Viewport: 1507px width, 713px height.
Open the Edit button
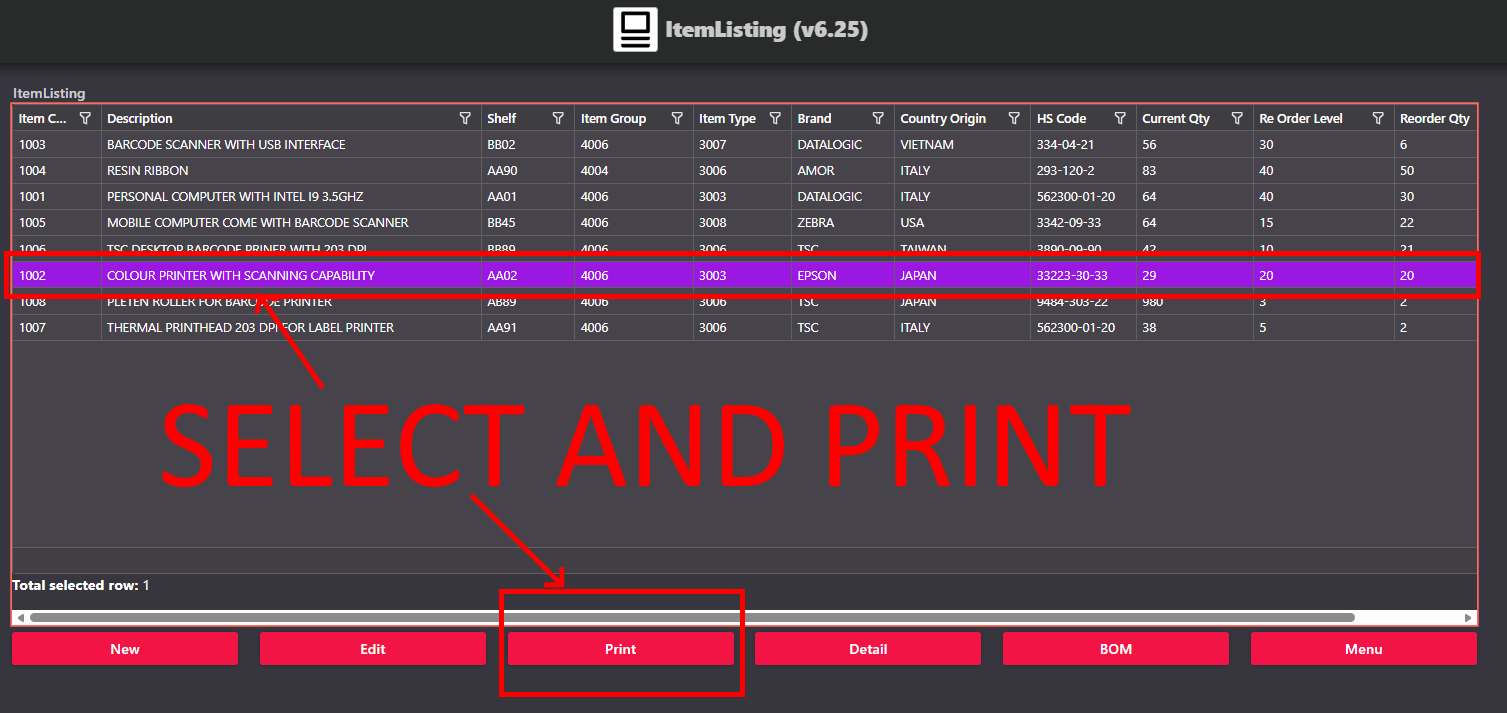click(x=372, y=649)
